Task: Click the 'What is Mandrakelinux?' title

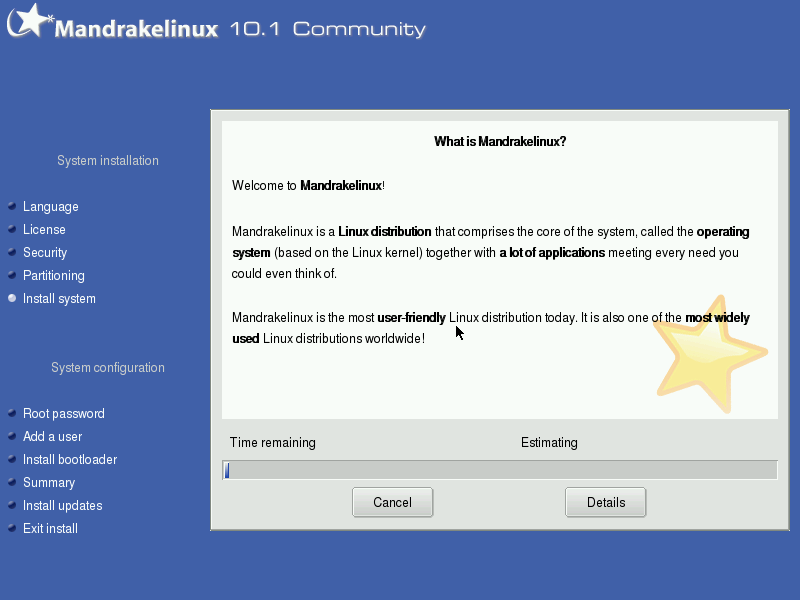Action: [x=500, y=141]
